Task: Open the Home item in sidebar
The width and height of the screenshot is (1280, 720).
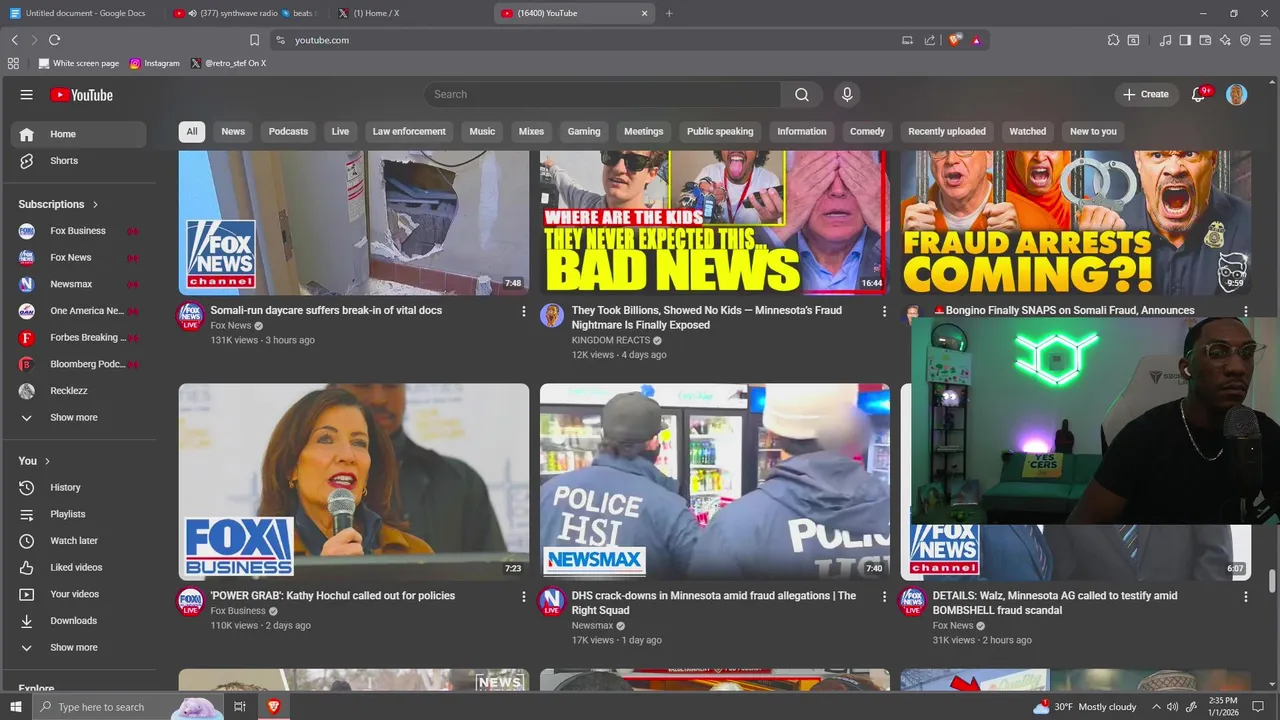Action: click(x=78, y=134)
